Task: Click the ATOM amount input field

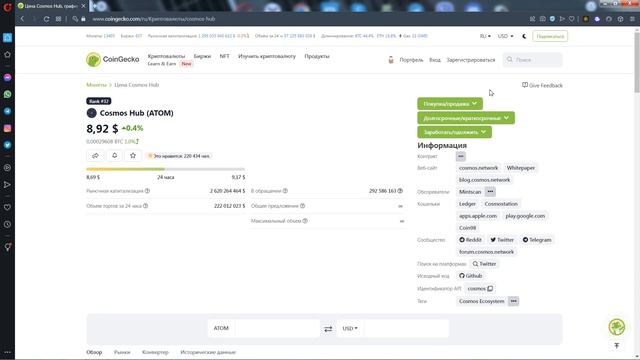Action: coord(277,328)
